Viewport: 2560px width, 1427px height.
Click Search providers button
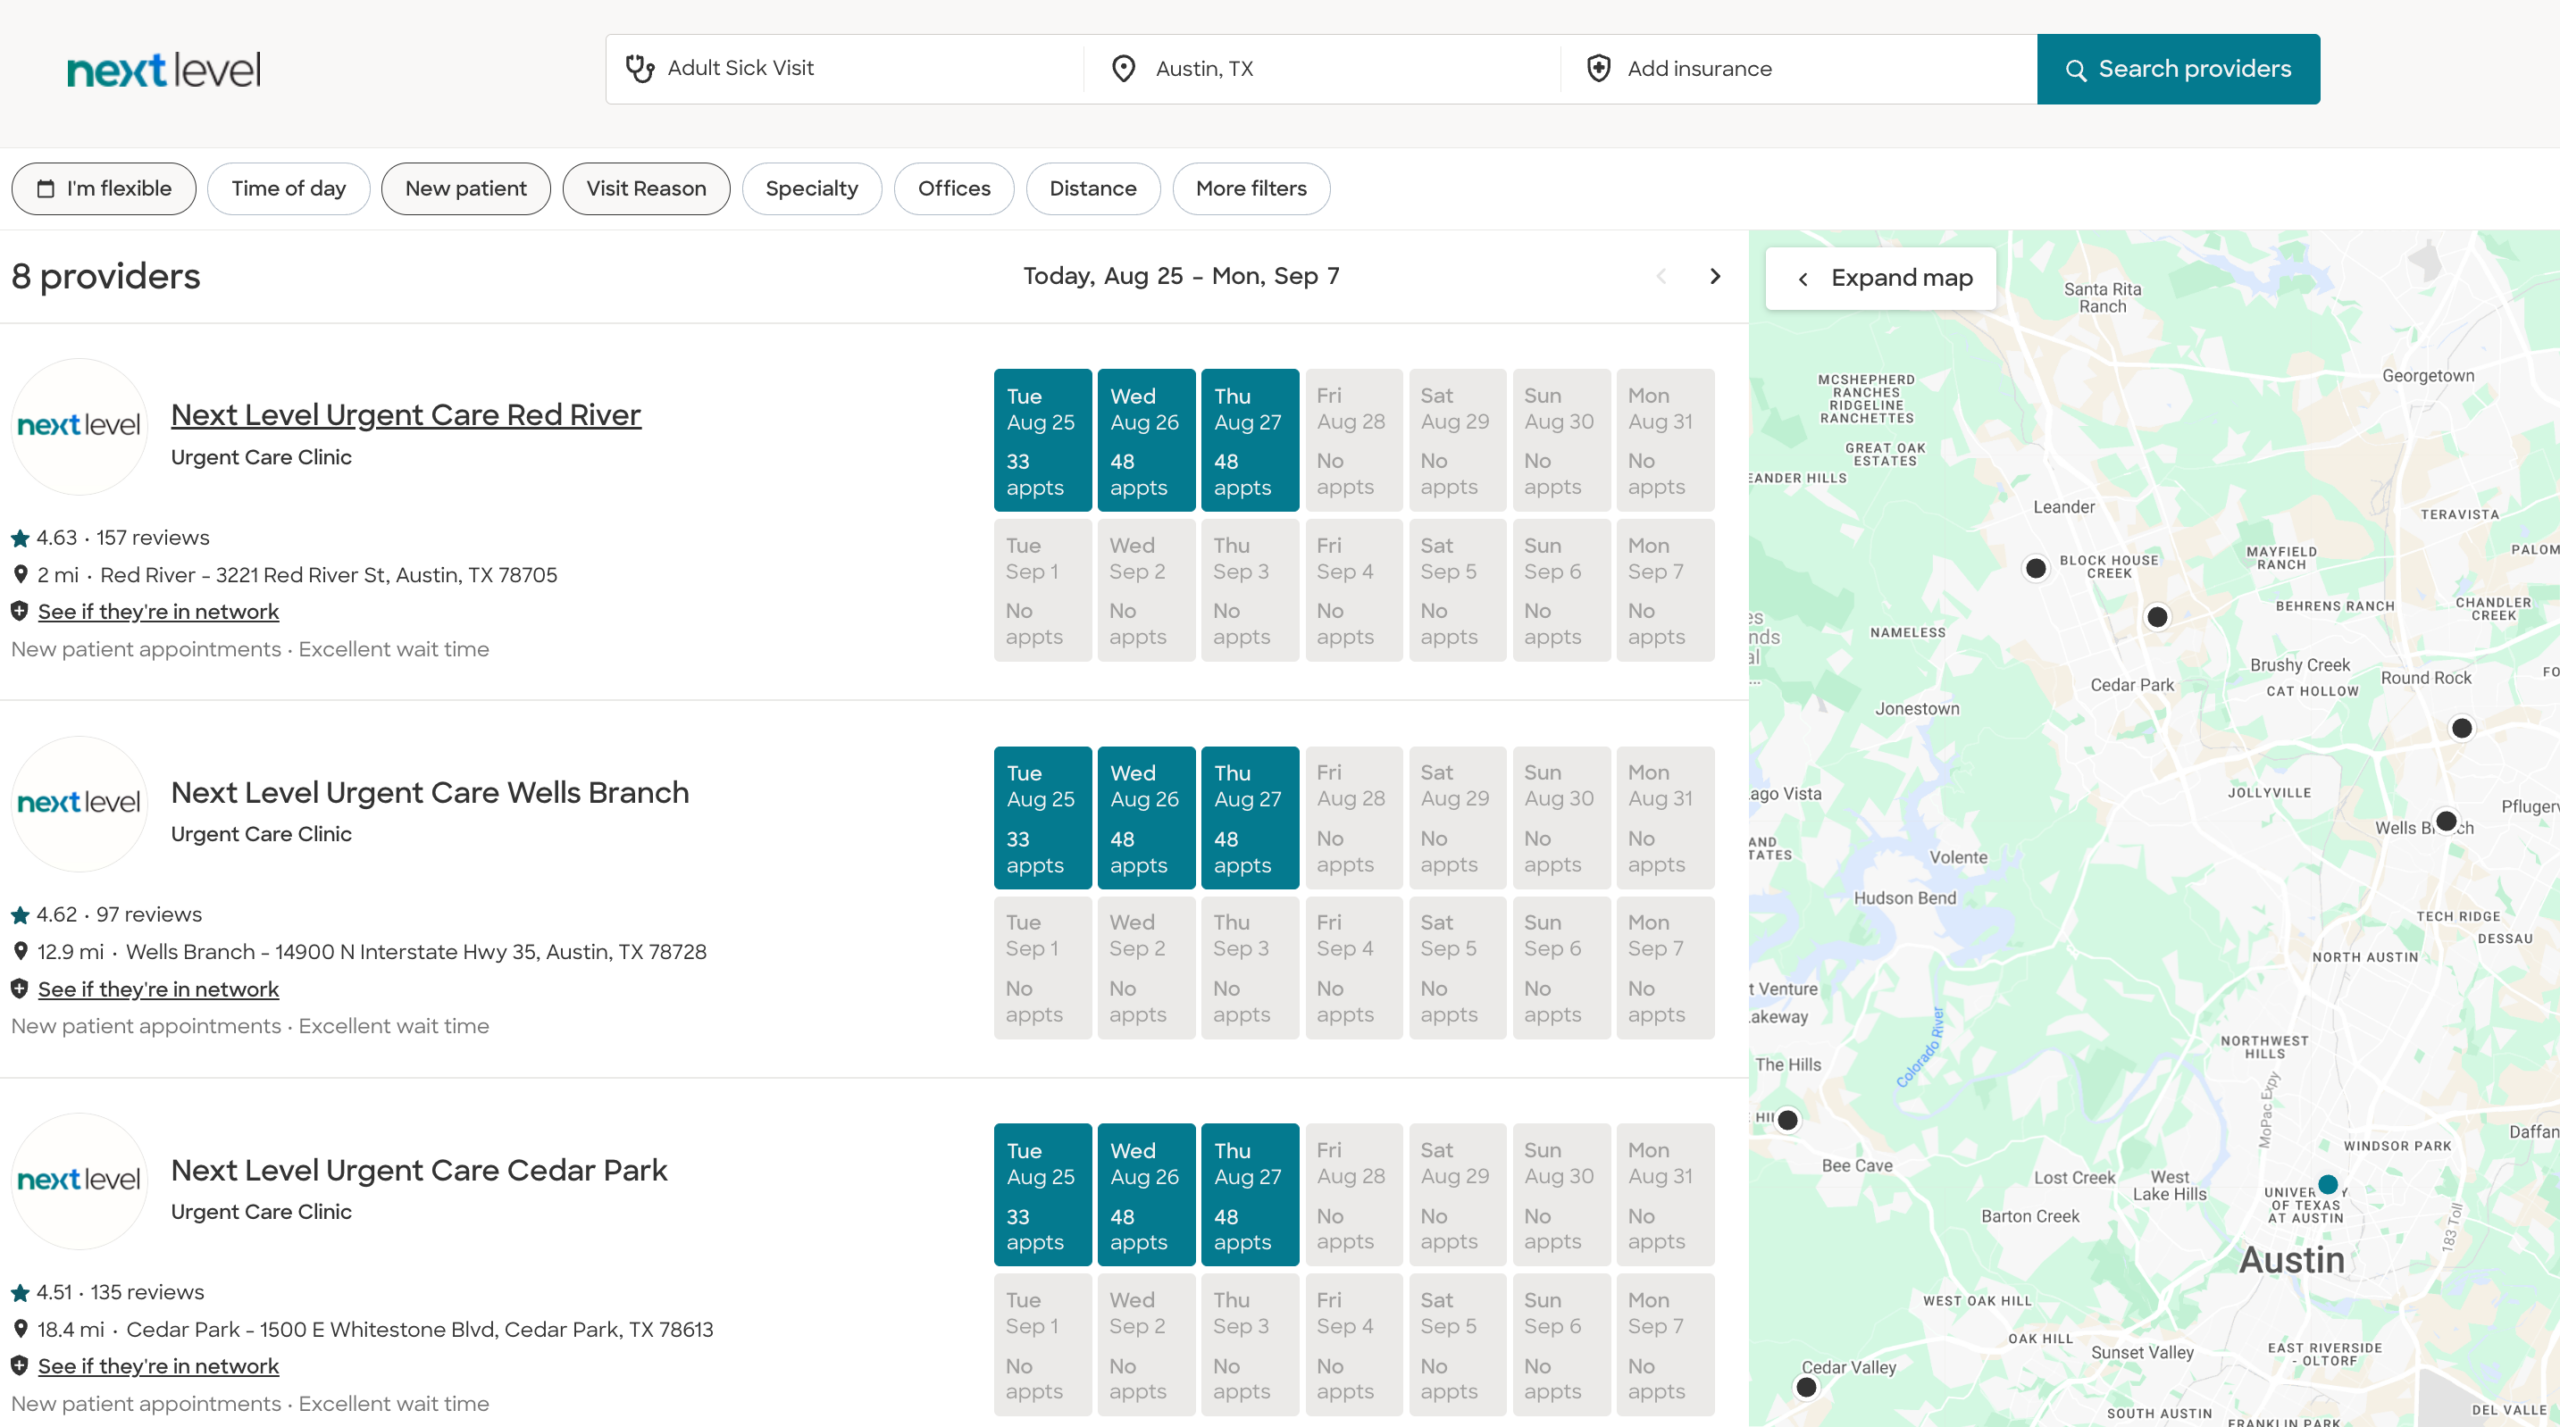pyautogui.click(x=2179, y=69)
